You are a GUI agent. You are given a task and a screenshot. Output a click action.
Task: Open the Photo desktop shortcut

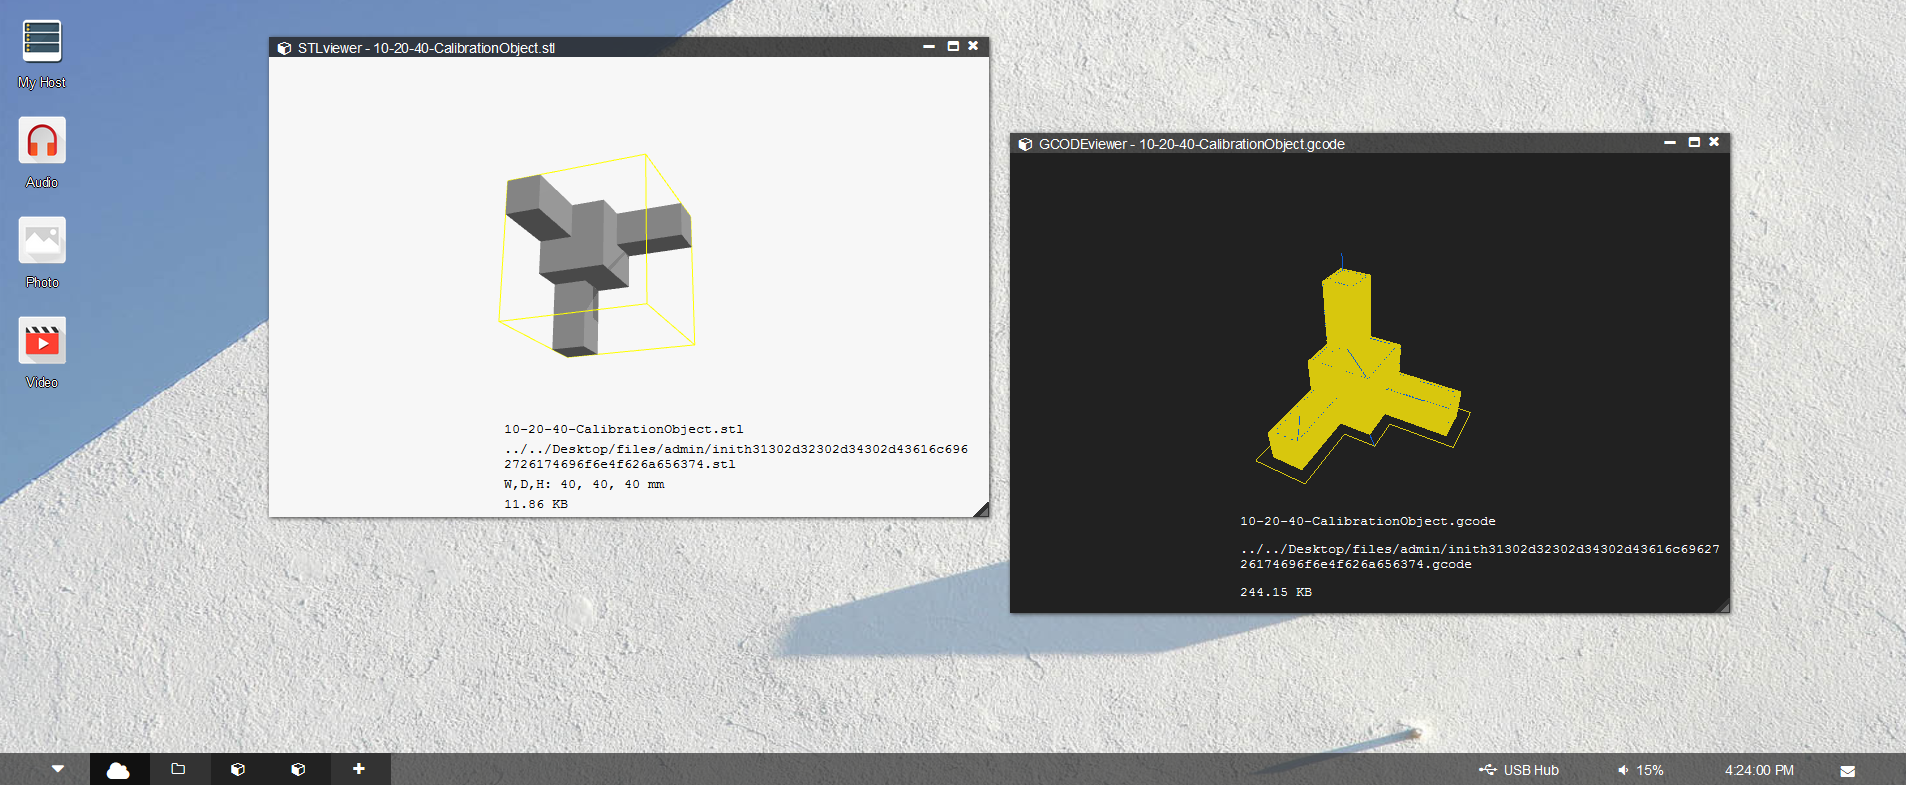click(42, 241)
